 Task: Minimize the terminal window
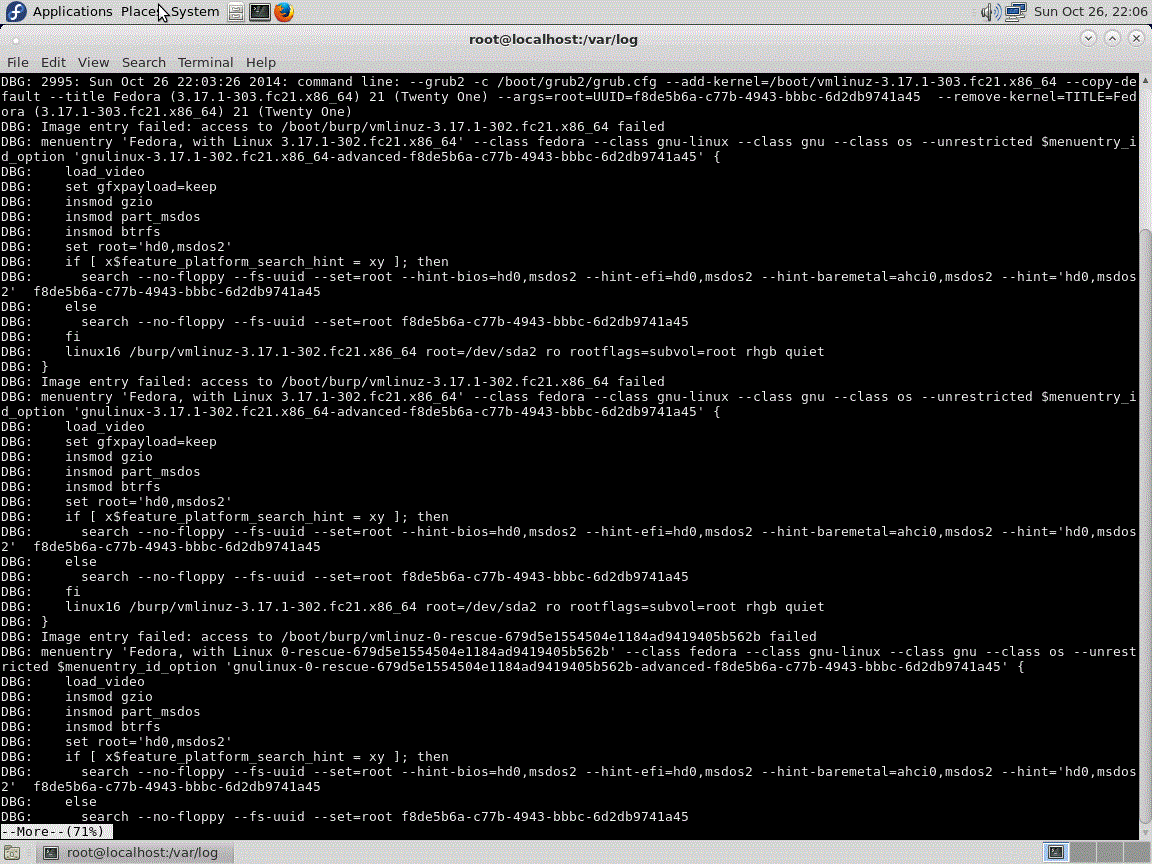[1088, 38]
